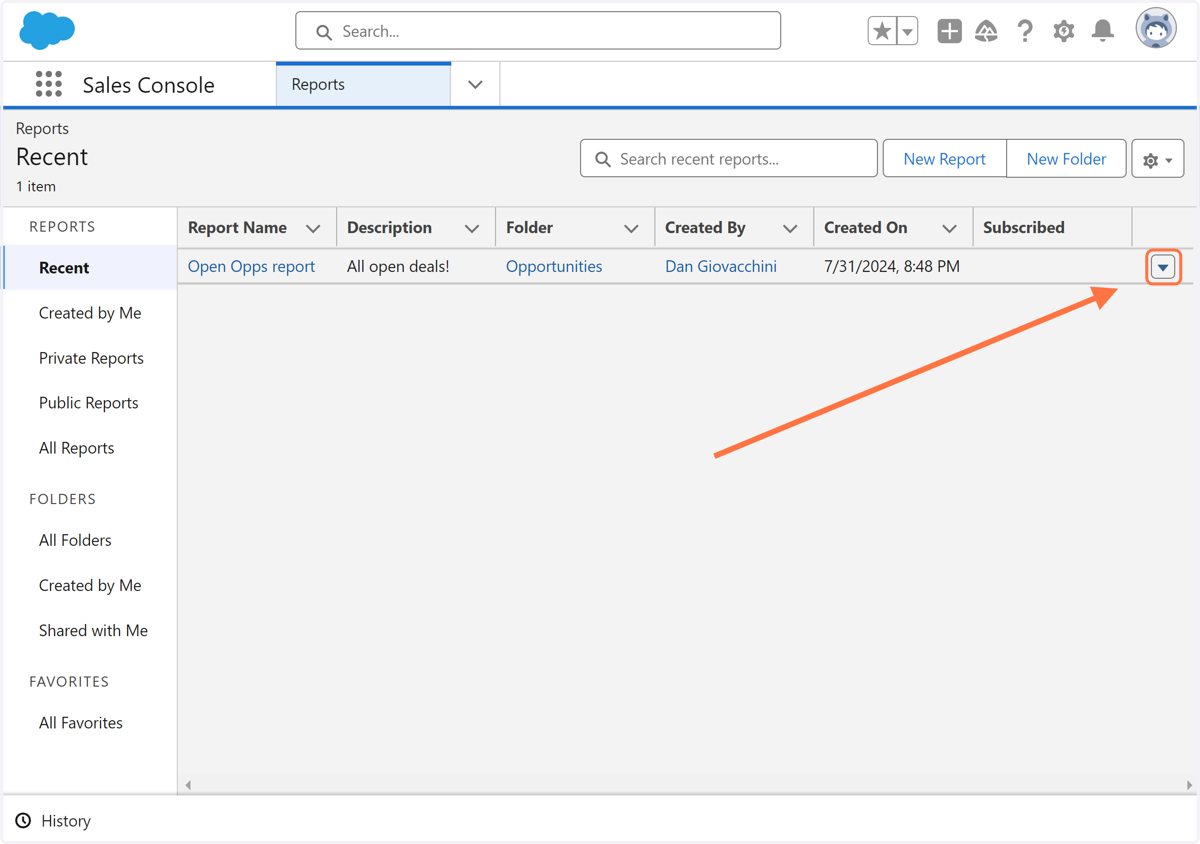Click the global Search field
The width and height of the screenshot is (1200, 844).
tap(538, 31)
